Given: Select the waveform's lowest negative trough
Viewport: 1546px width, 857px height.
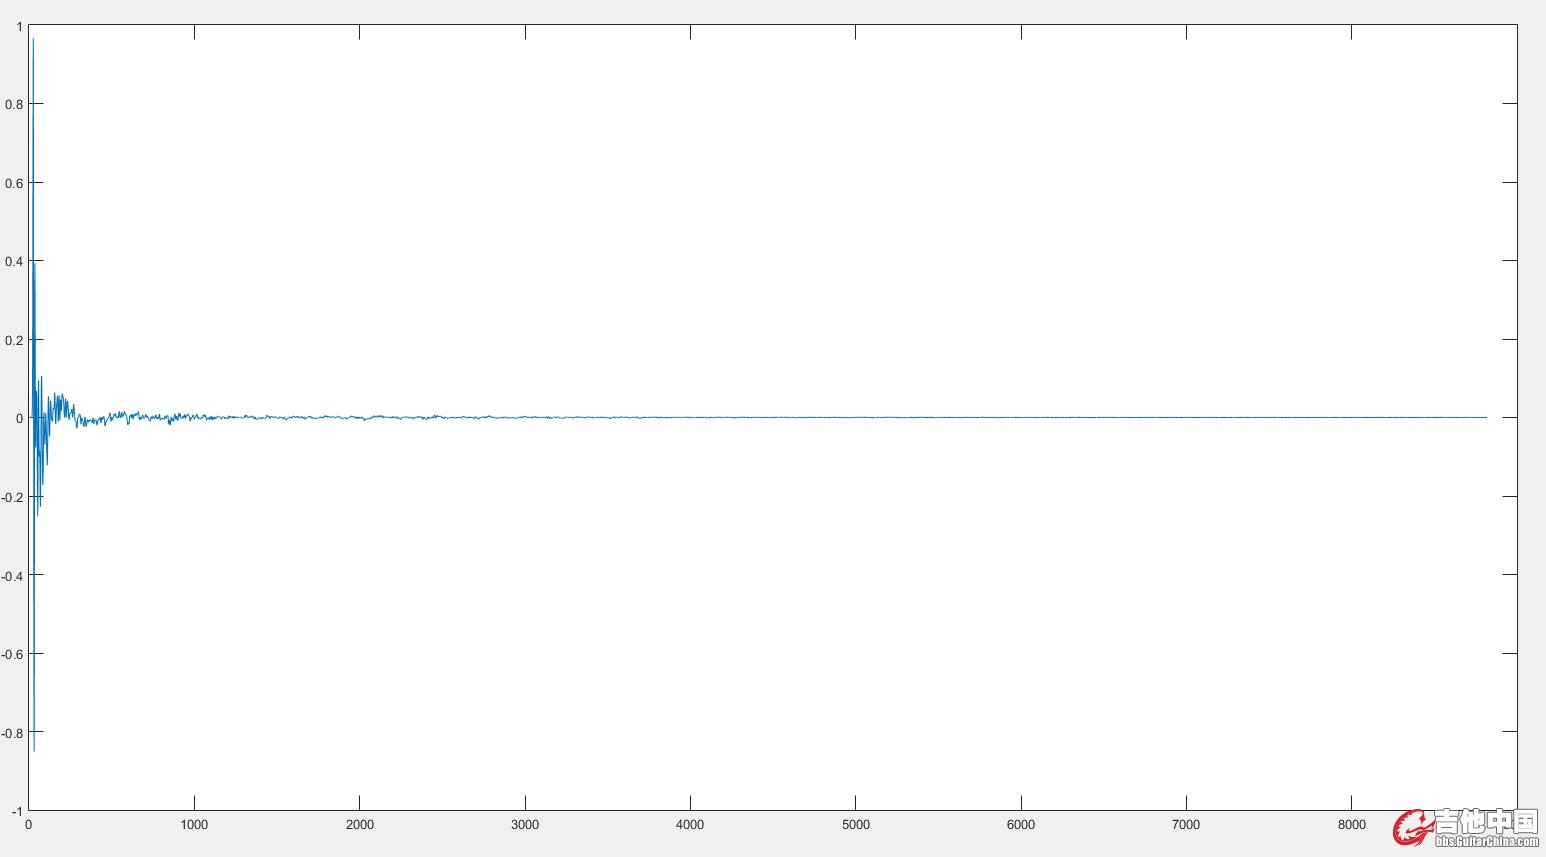Looking at the screenshot, I should click(x=34, y=749).
